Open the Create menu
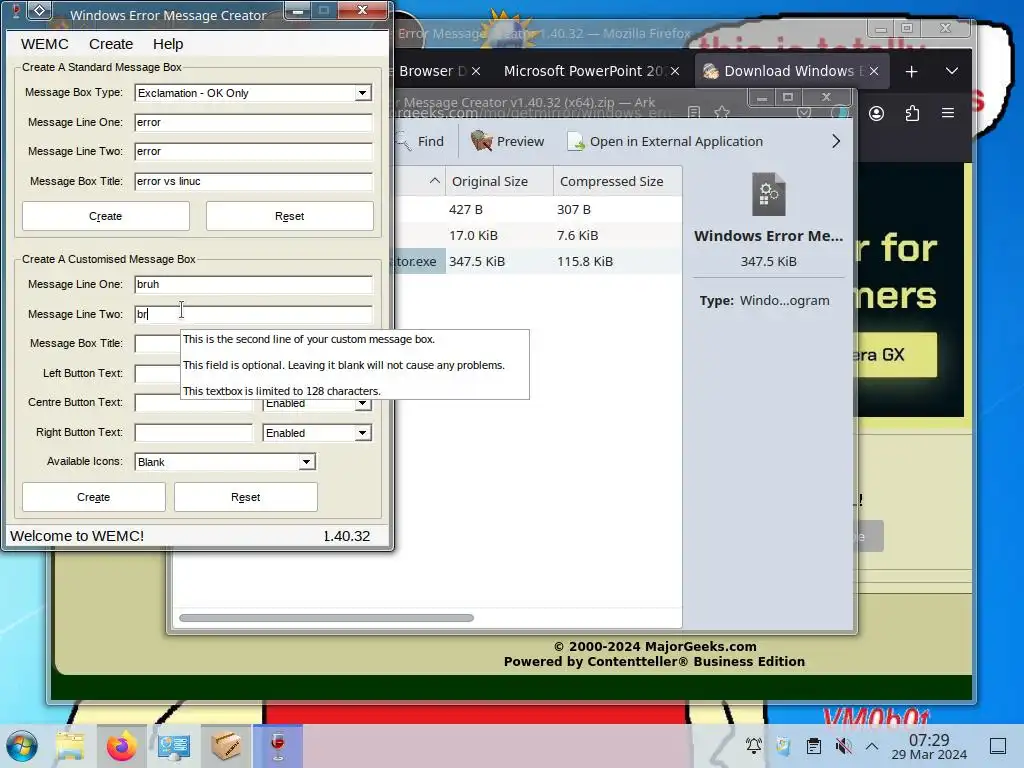The width and height of the screenshot is (1024, 768). coord(111,44)
